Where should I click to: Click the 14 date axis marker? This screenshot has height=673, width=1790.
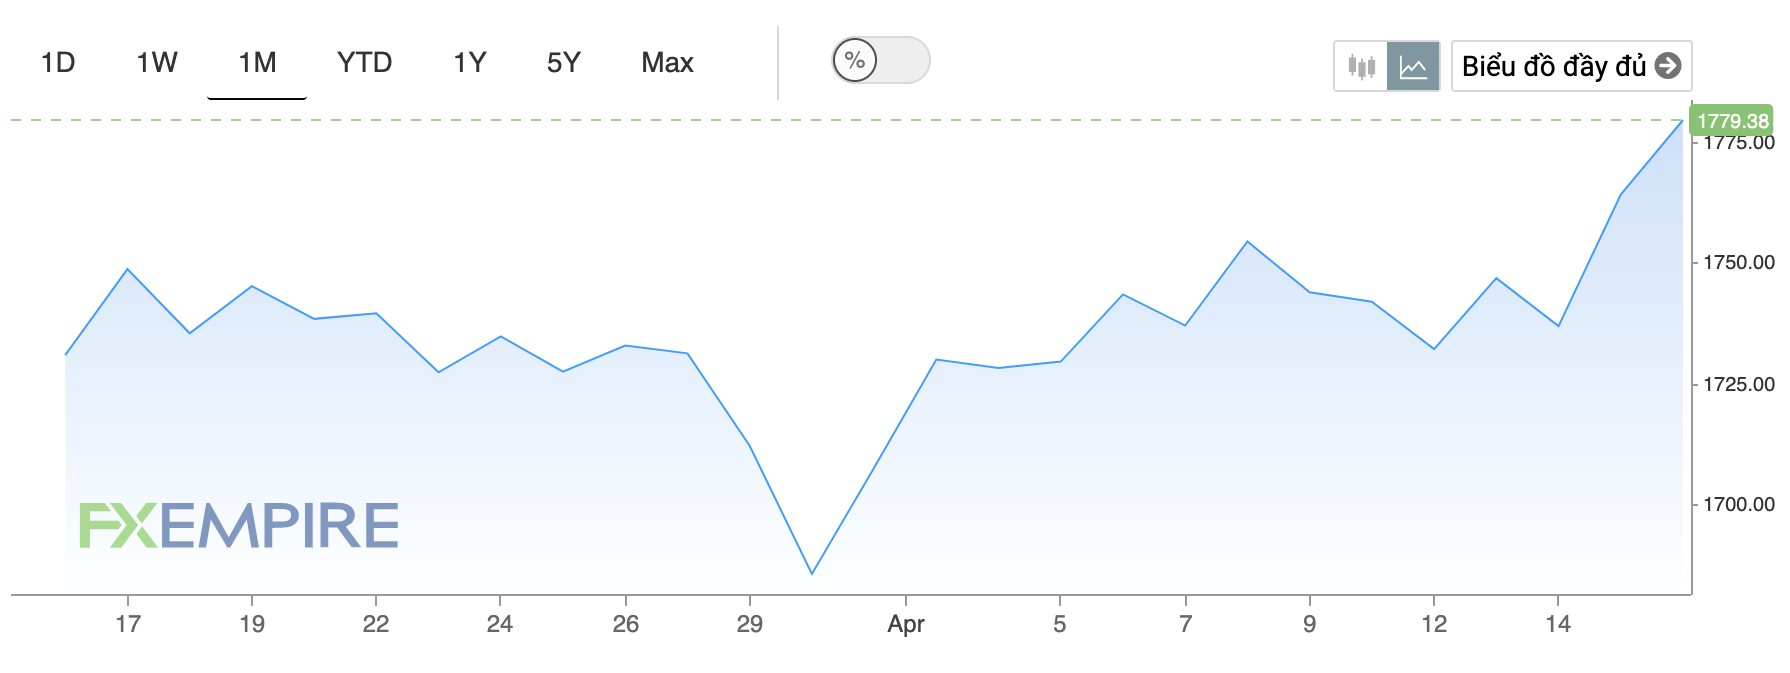click(1558, 624)
